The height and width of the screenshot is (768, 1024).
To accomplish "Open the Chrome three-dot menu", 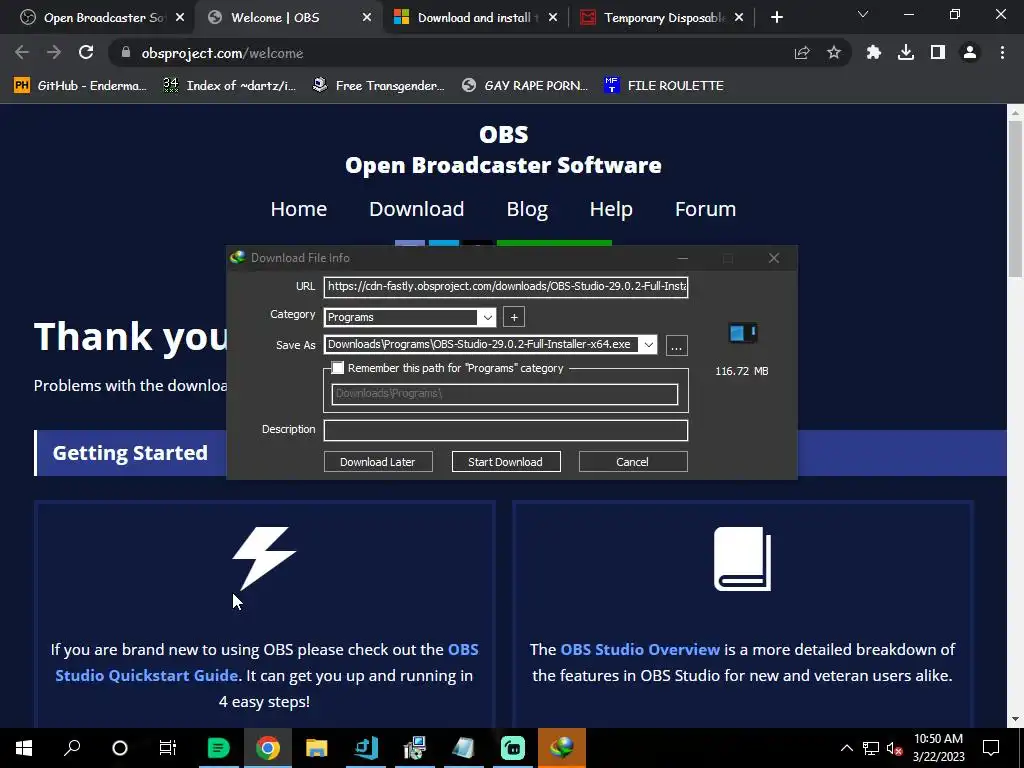I will point(1002,53).
